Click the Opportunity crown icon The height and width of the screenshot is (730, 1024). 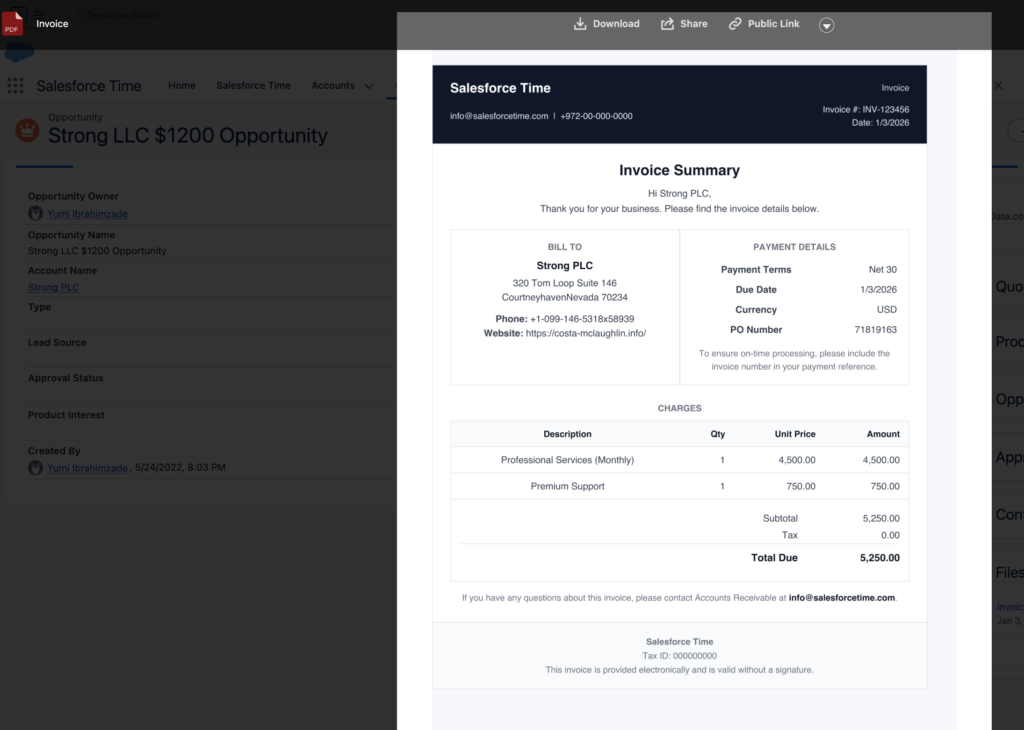tap(28, 130)
